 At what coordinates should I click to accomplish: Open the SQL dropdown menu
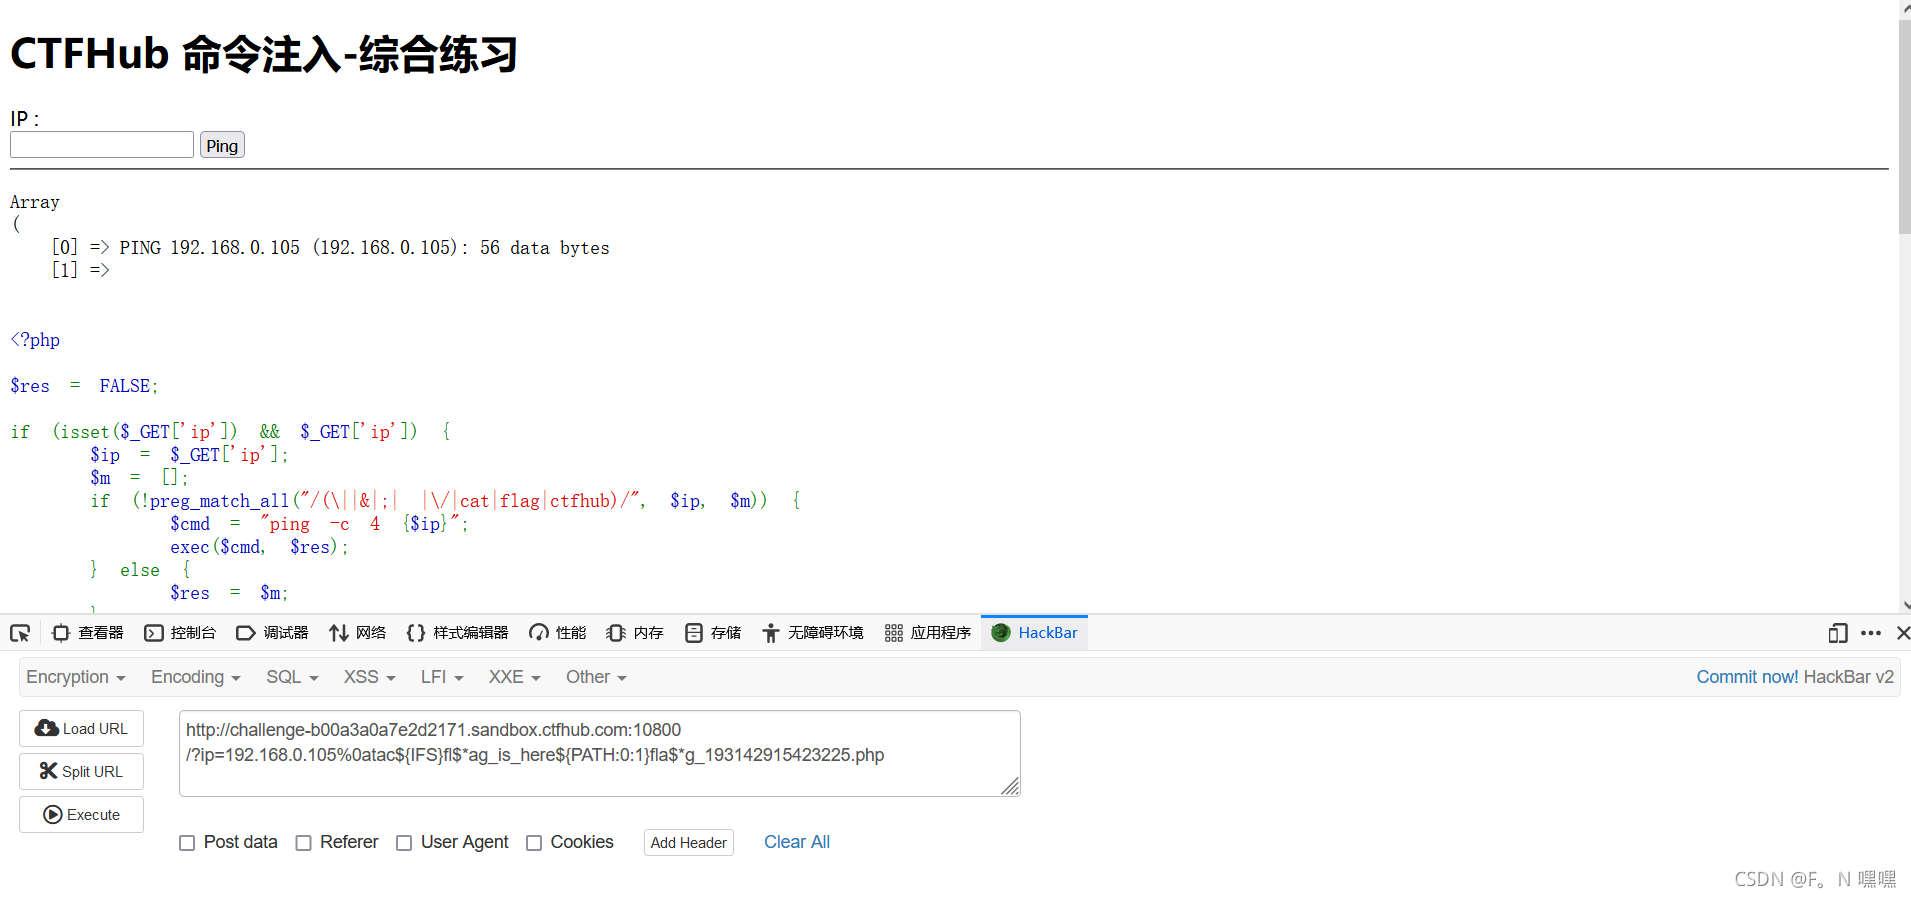[x=292, y=677]
